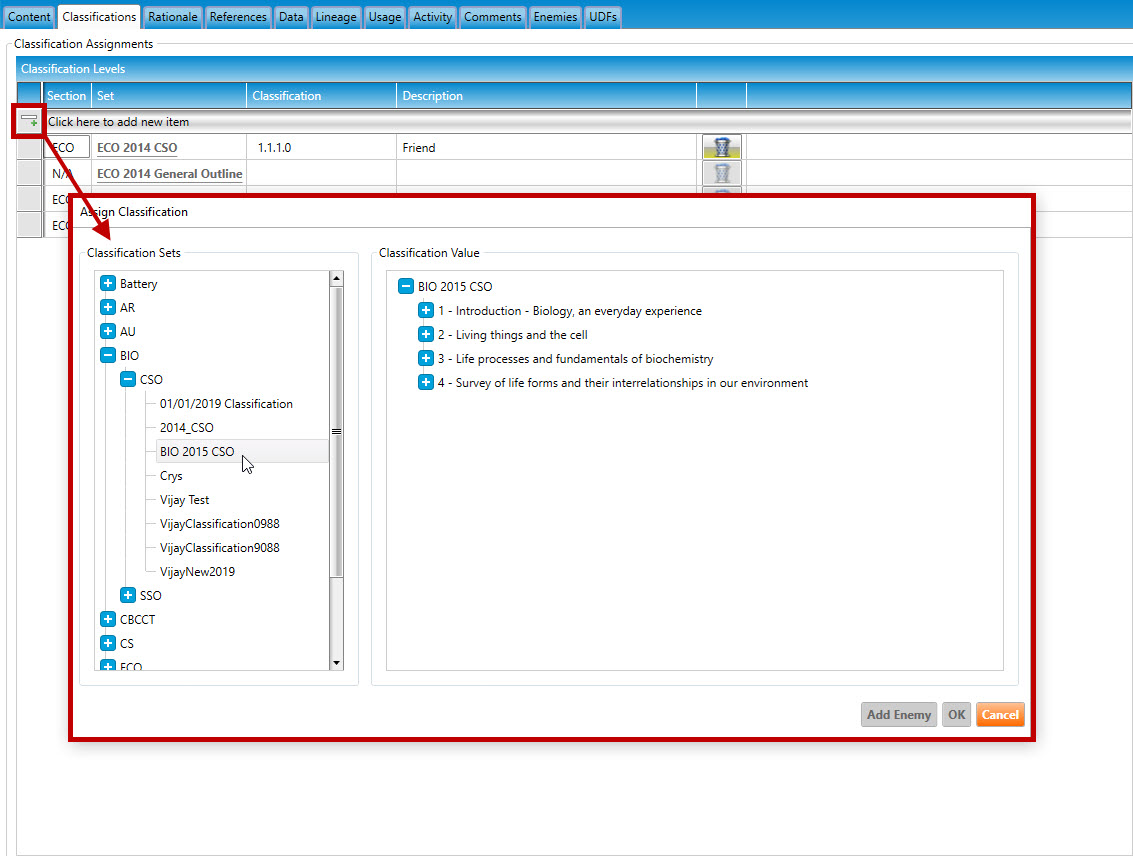1133x856 pixels.
Task: Expand the AR tree node
Action: (x=108, y=308)
